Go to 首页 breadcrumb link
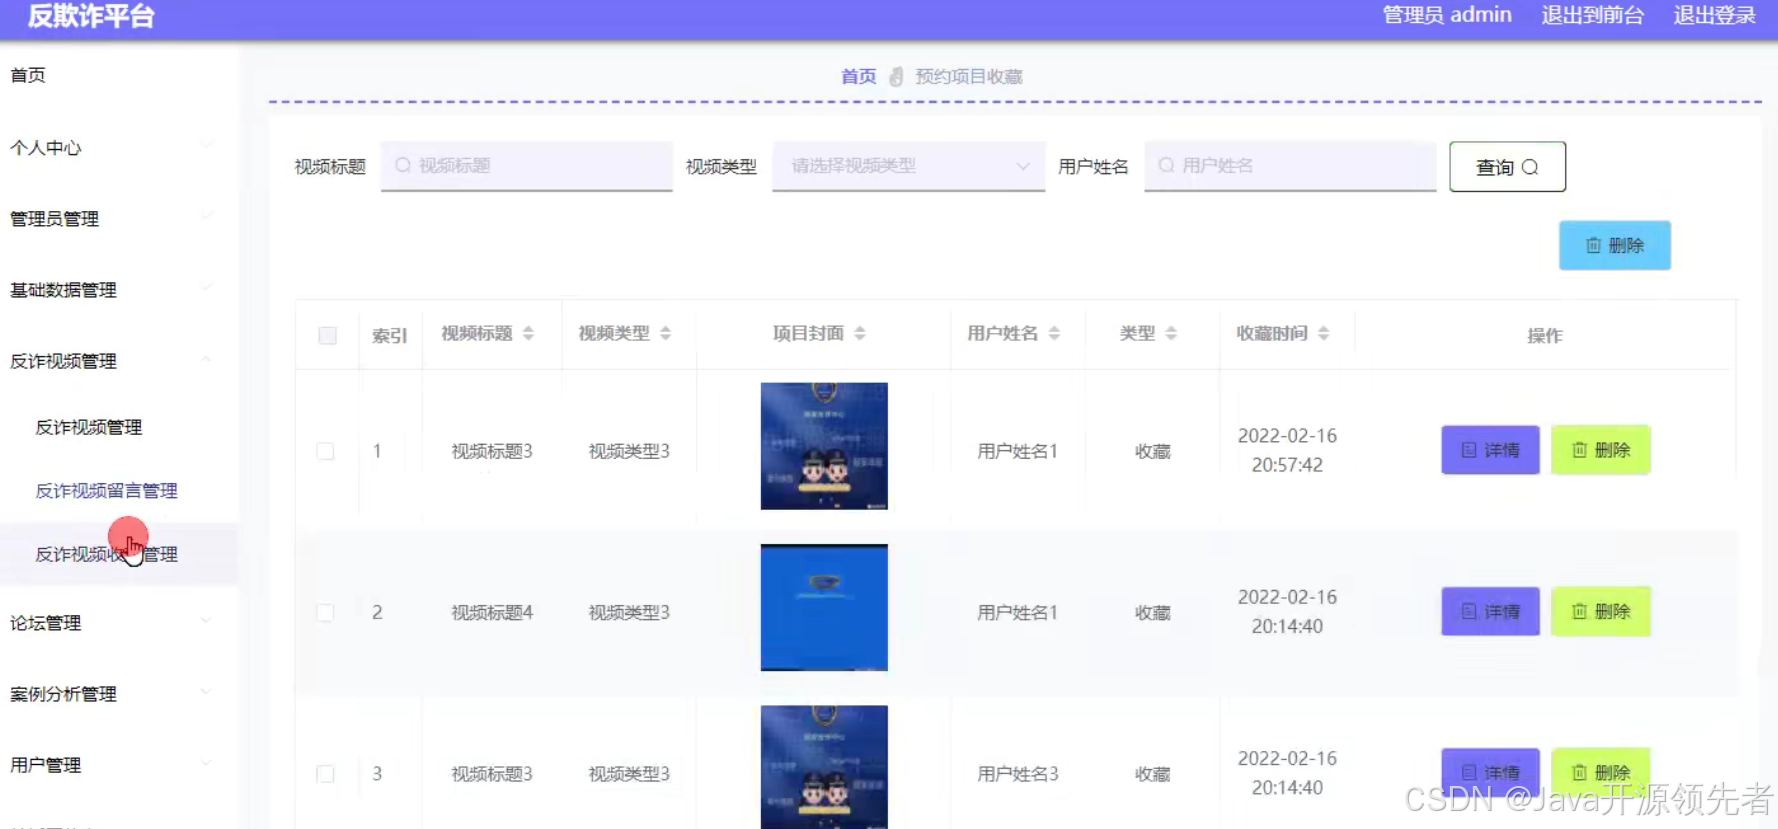The width and height of the screenshot is (1778, 829). pyautogui.click(x=858, y=77)
